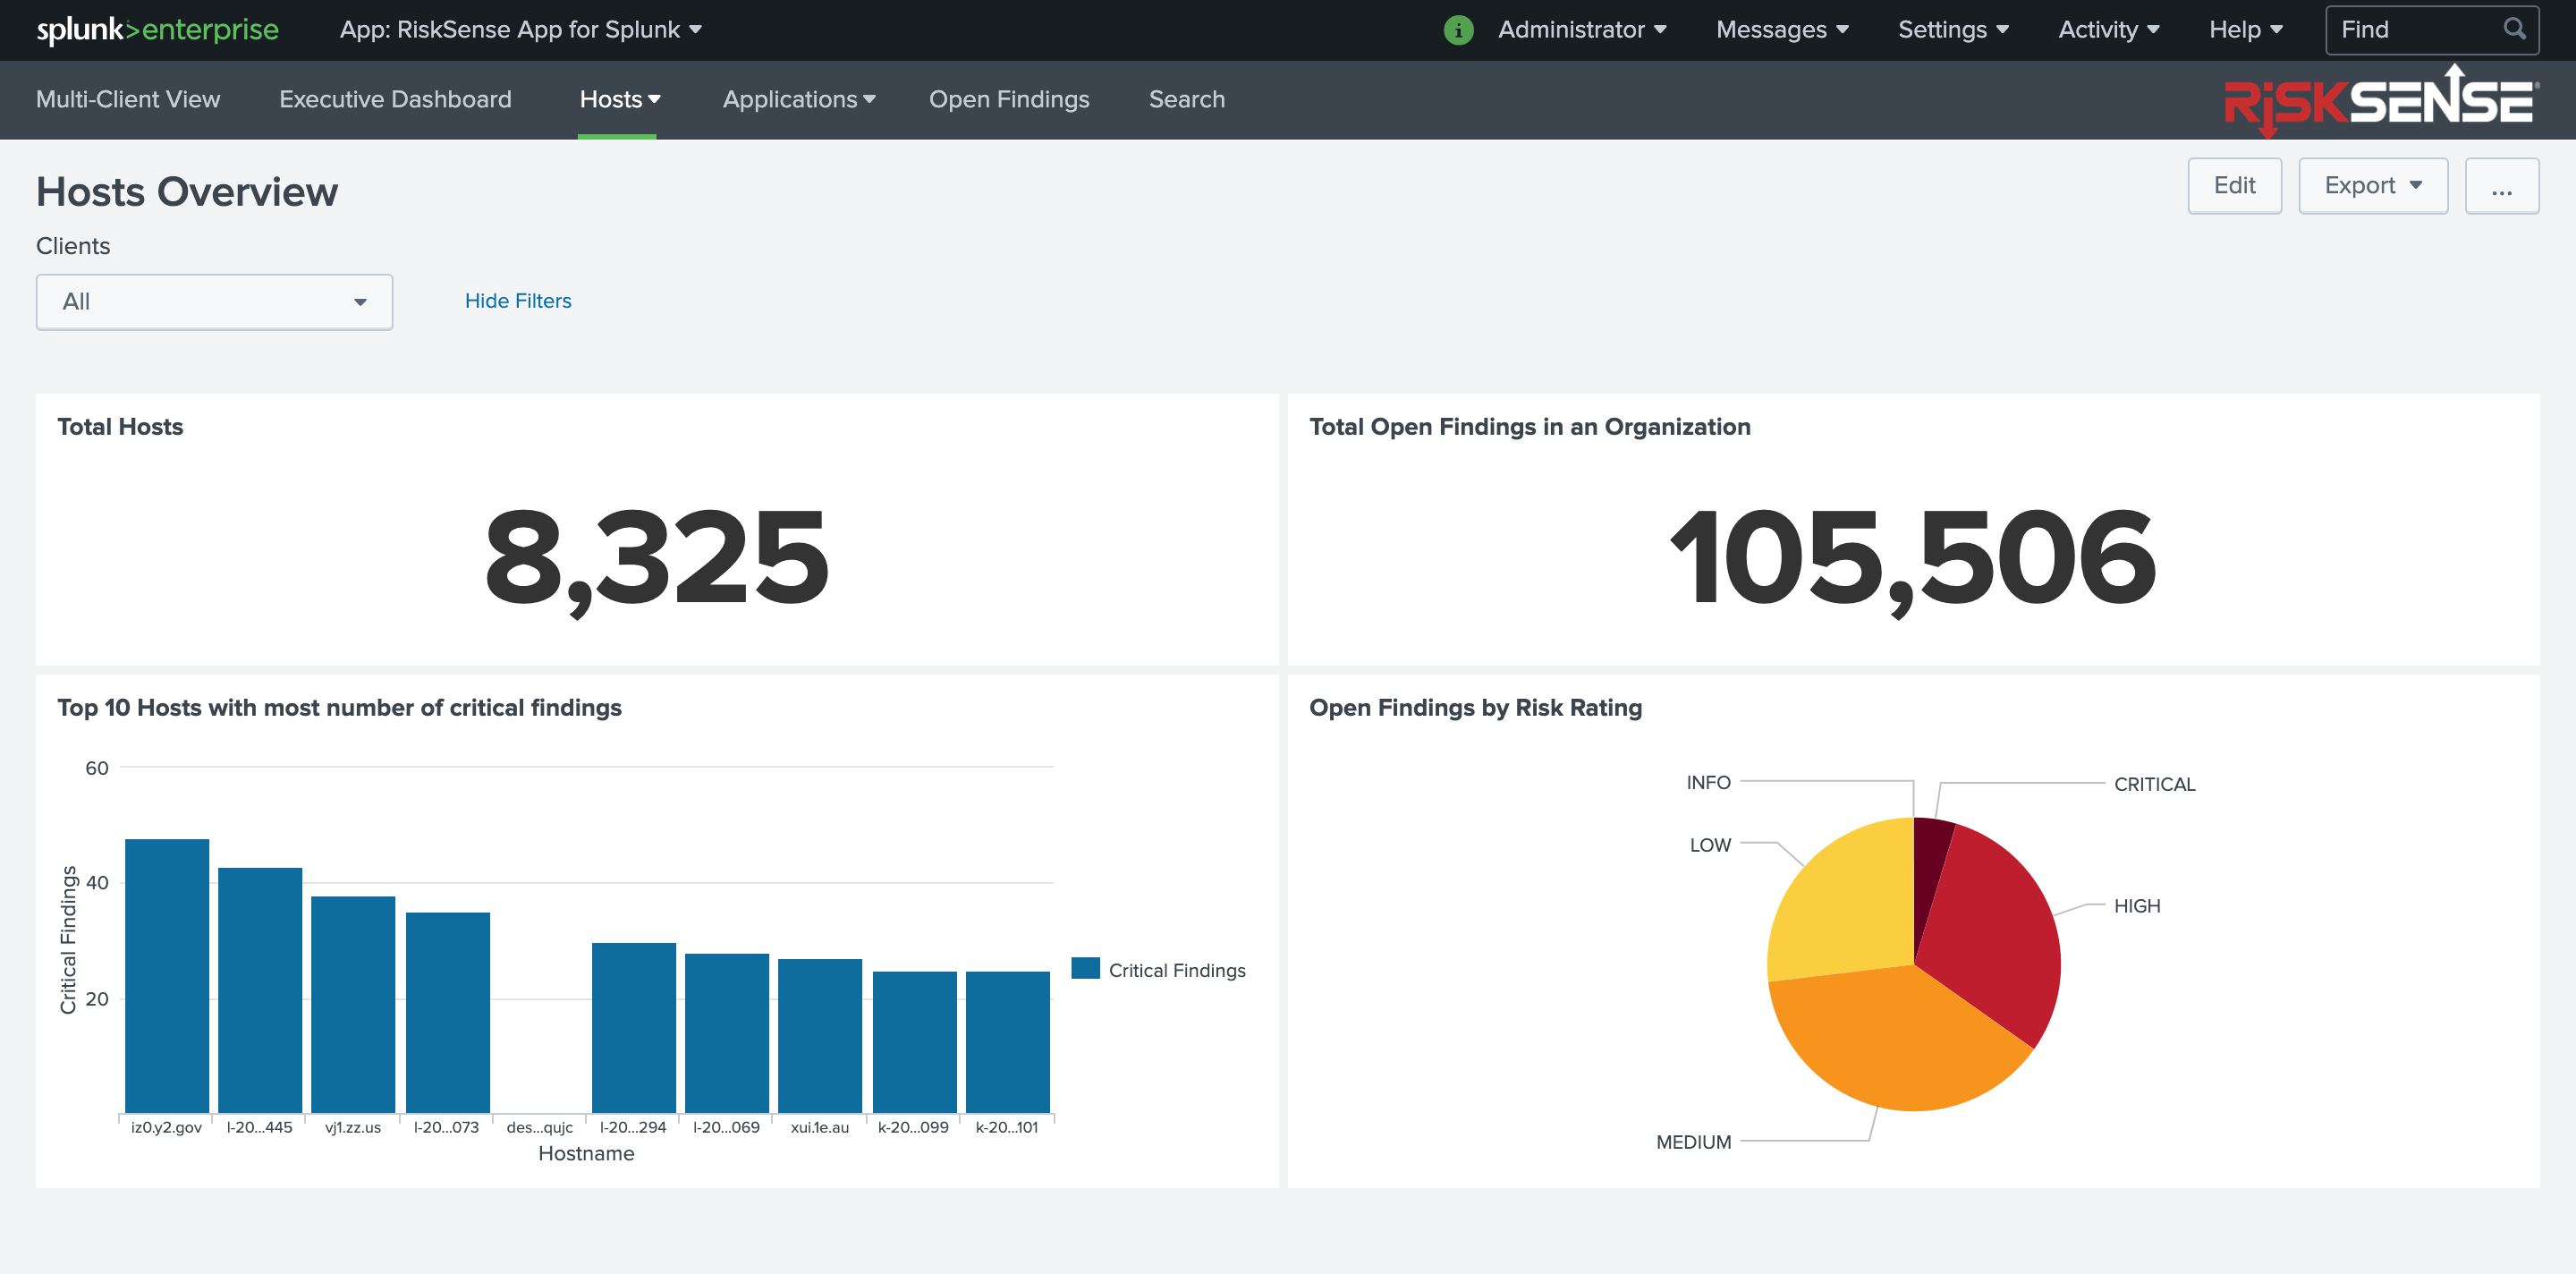The height and width of the screenshot is (1274, 2576).
Task: Expand the Applications navigation menu
Action: [799, 99]
